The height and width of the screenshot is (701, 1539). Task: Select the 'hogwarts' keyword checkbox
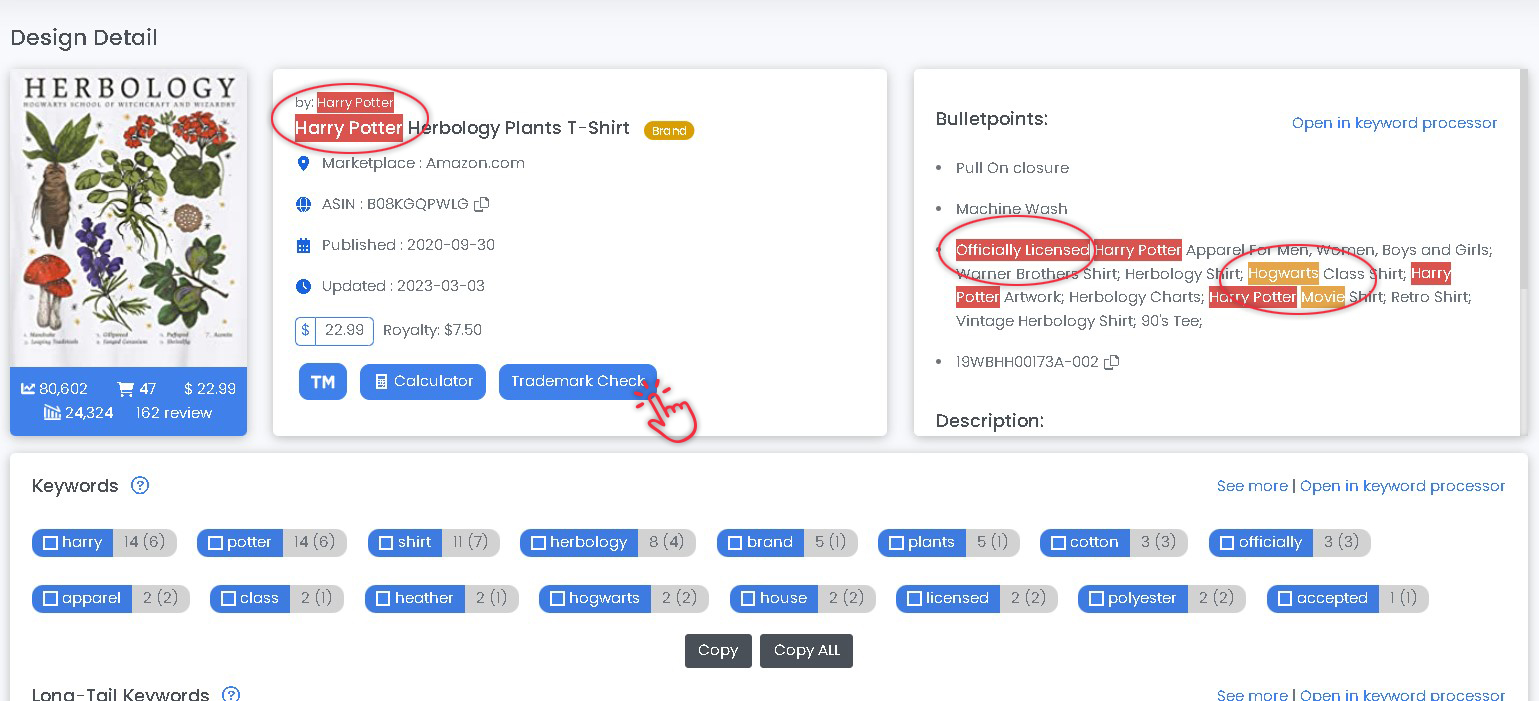click(x=558, y=599)
